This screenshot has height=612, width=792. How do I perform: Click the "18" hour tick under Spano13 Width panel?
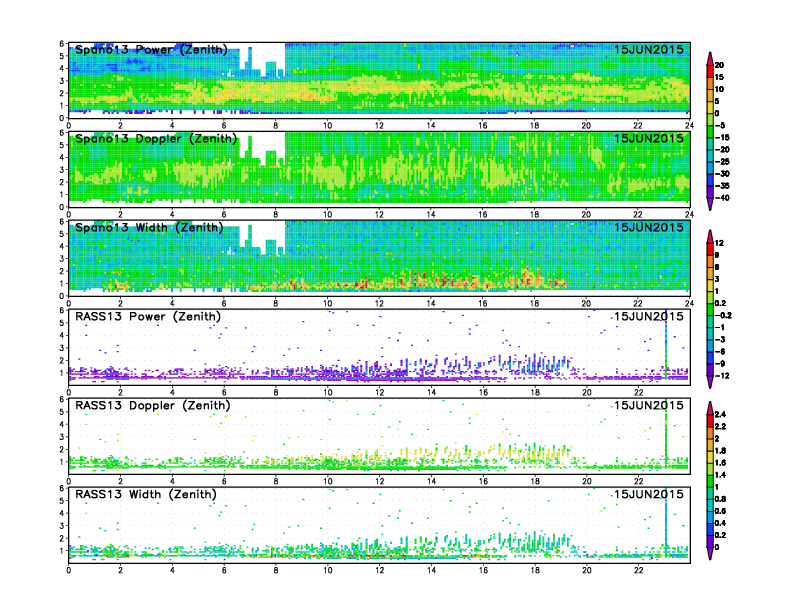tap(534, 303)
